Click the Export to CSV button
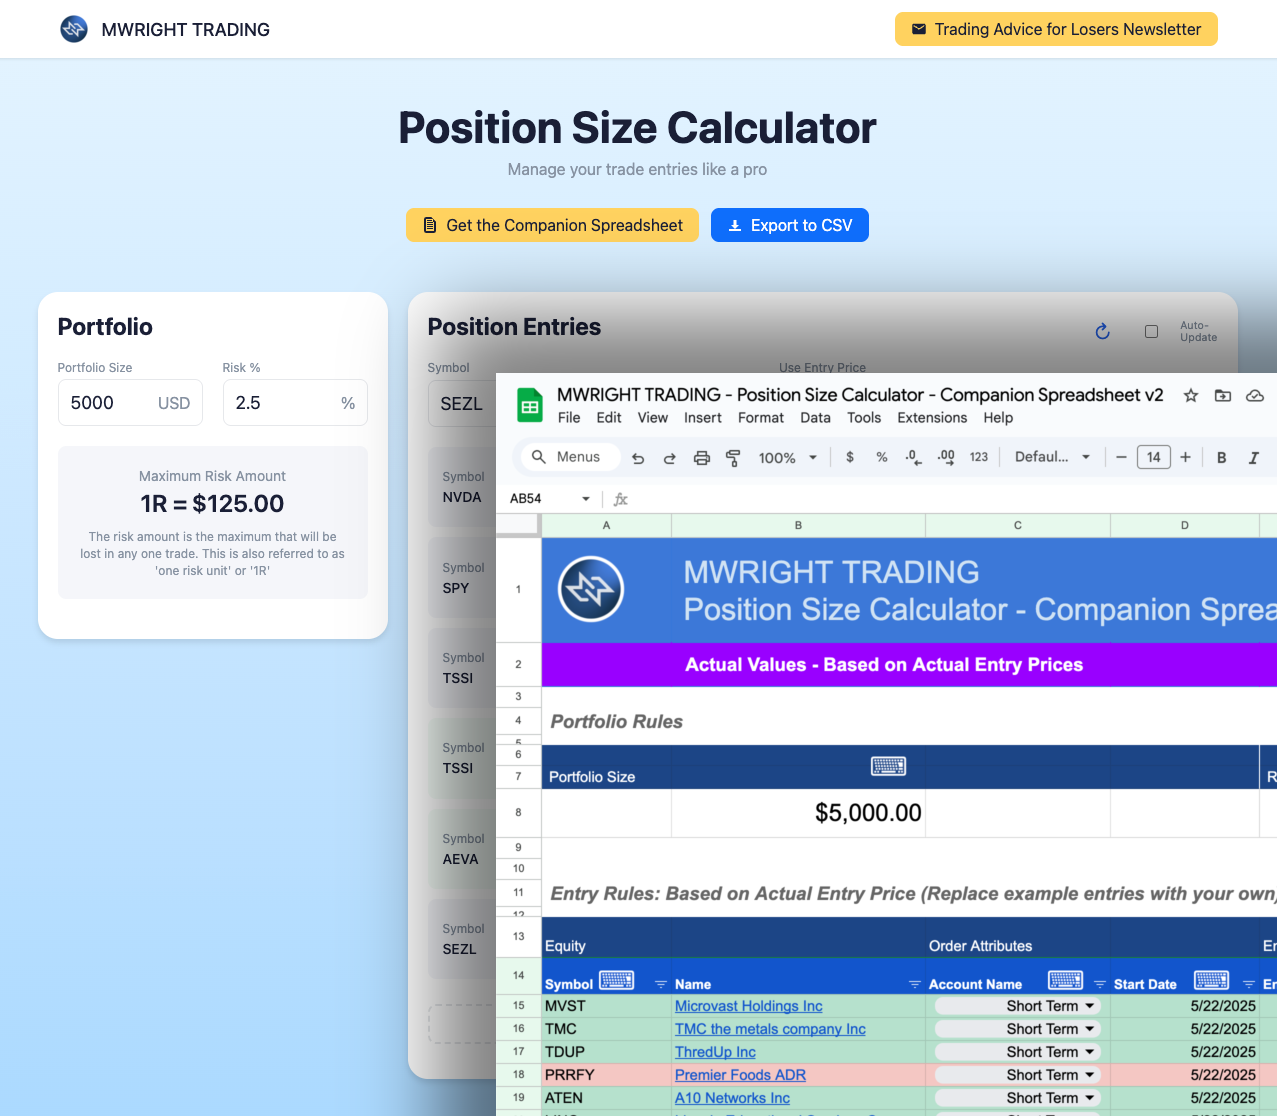This screenshot has height=1116, width=1277. (789, 225)
